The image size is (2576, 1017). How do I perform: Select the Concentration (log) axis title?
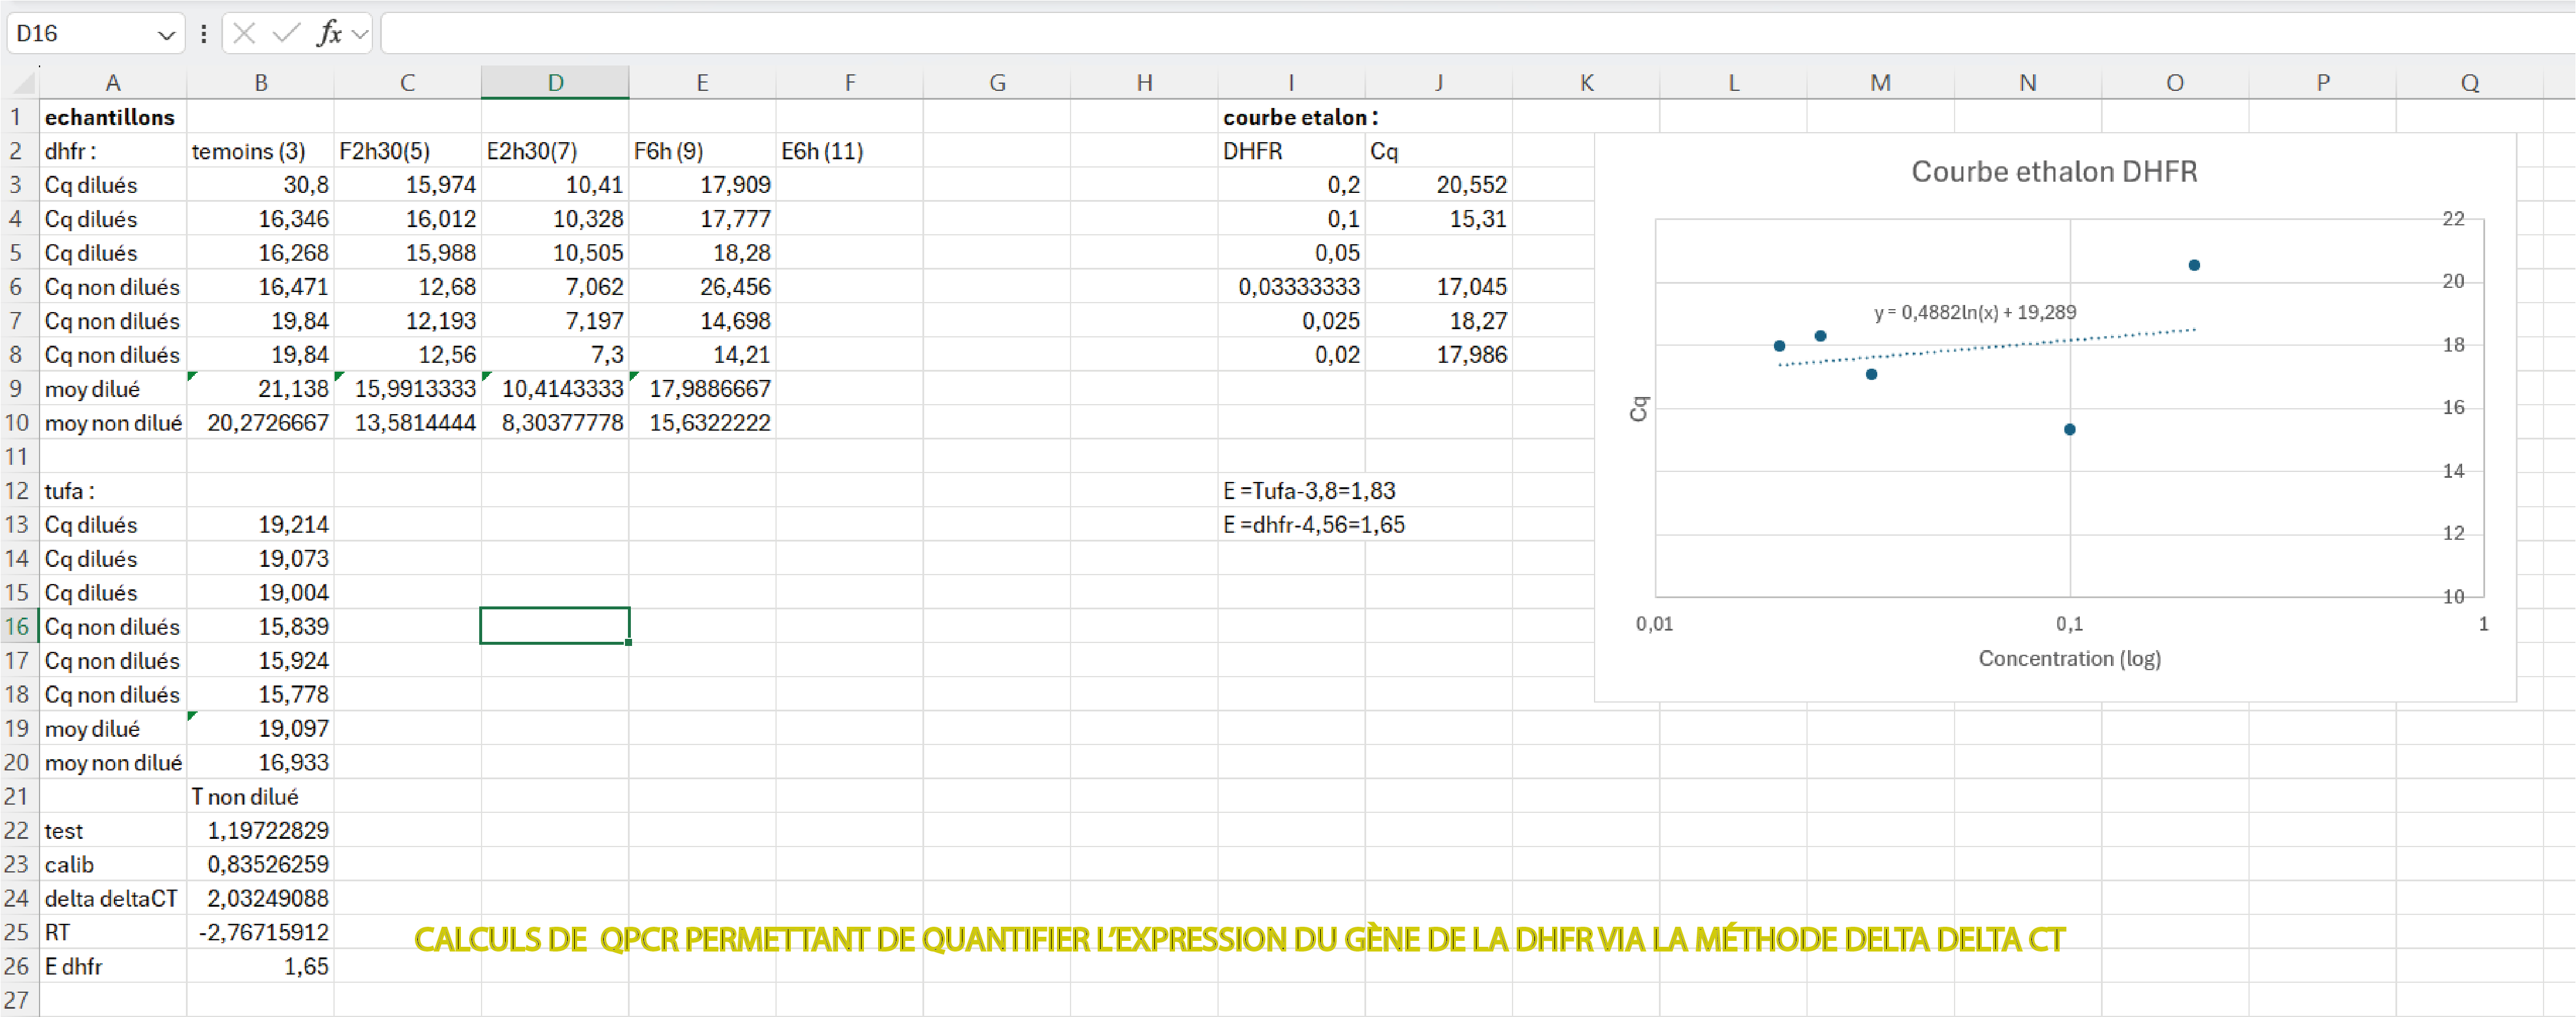[2069, 658]
